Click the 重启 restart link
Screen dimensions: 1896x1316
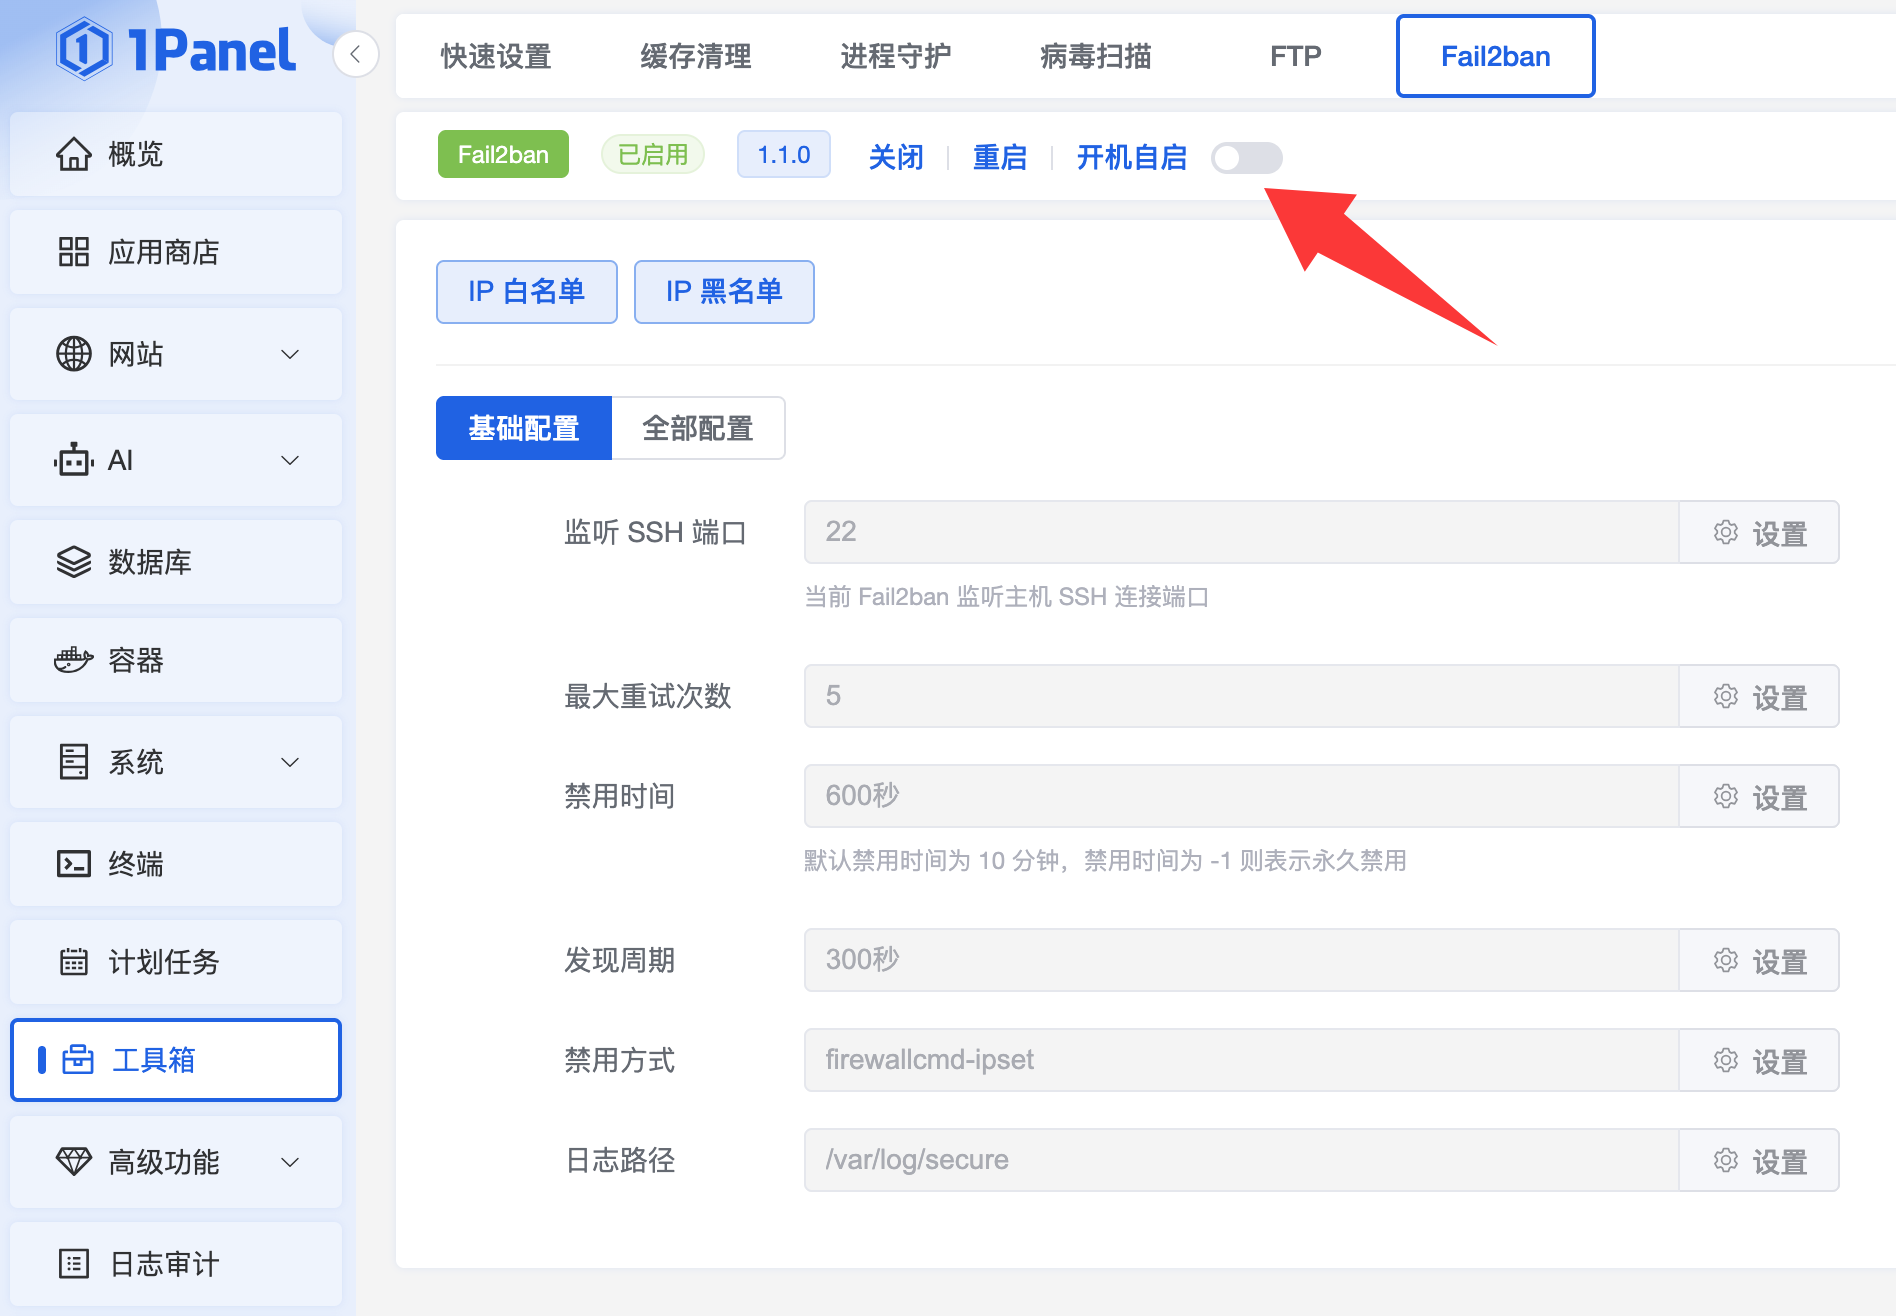point(1000,158)
